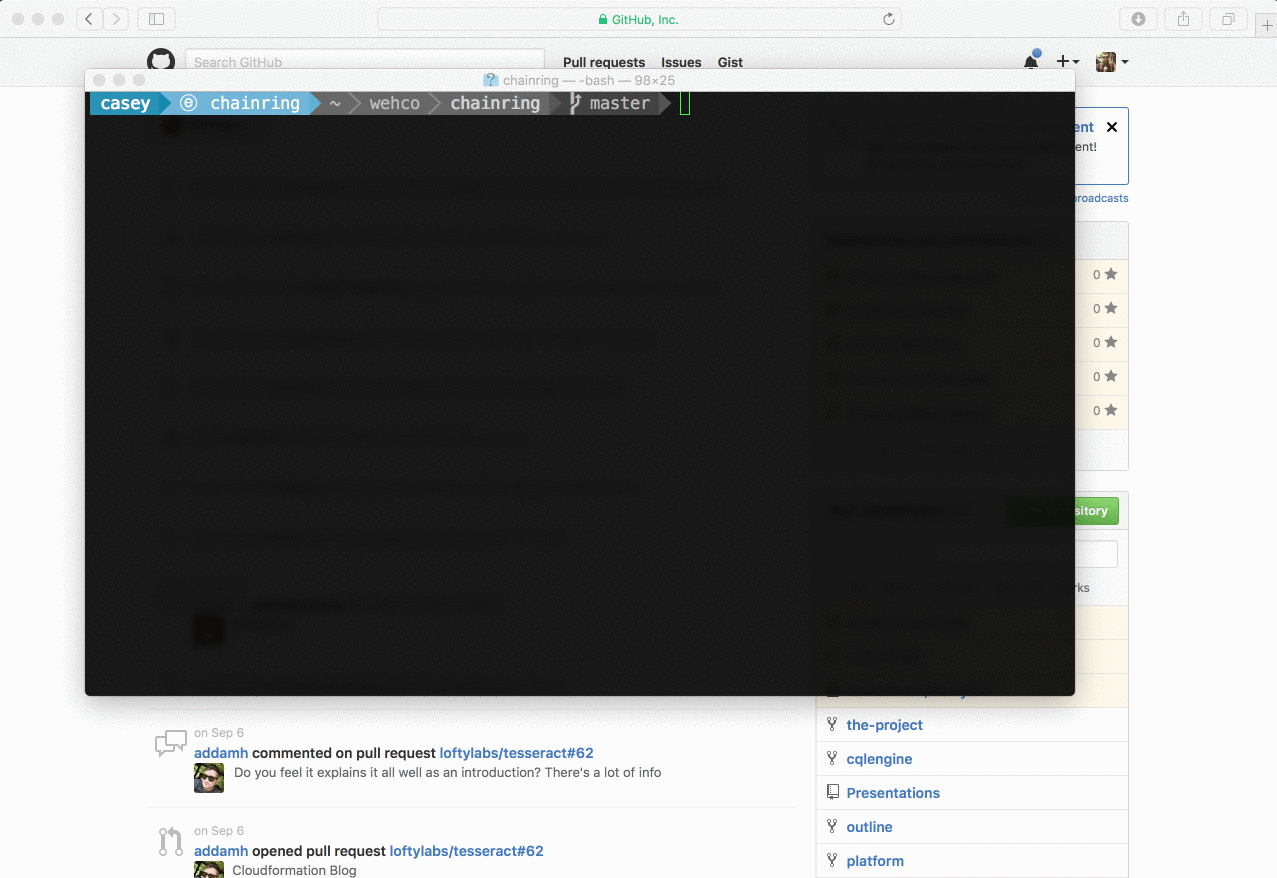Open the GitHub create-new plus dropdown
The height and width of the screenshot is (878, 1277).
tap(1068, 62)
